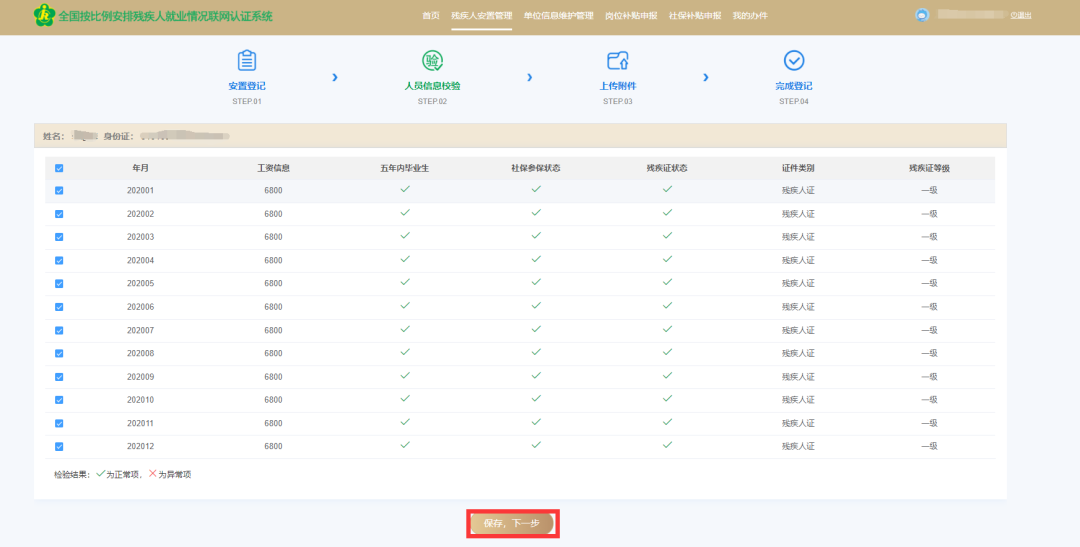Viewport: 1080px width, 547px height.
Task: Uncheck the checkbox for month 202012
Action: coord(59,447)
